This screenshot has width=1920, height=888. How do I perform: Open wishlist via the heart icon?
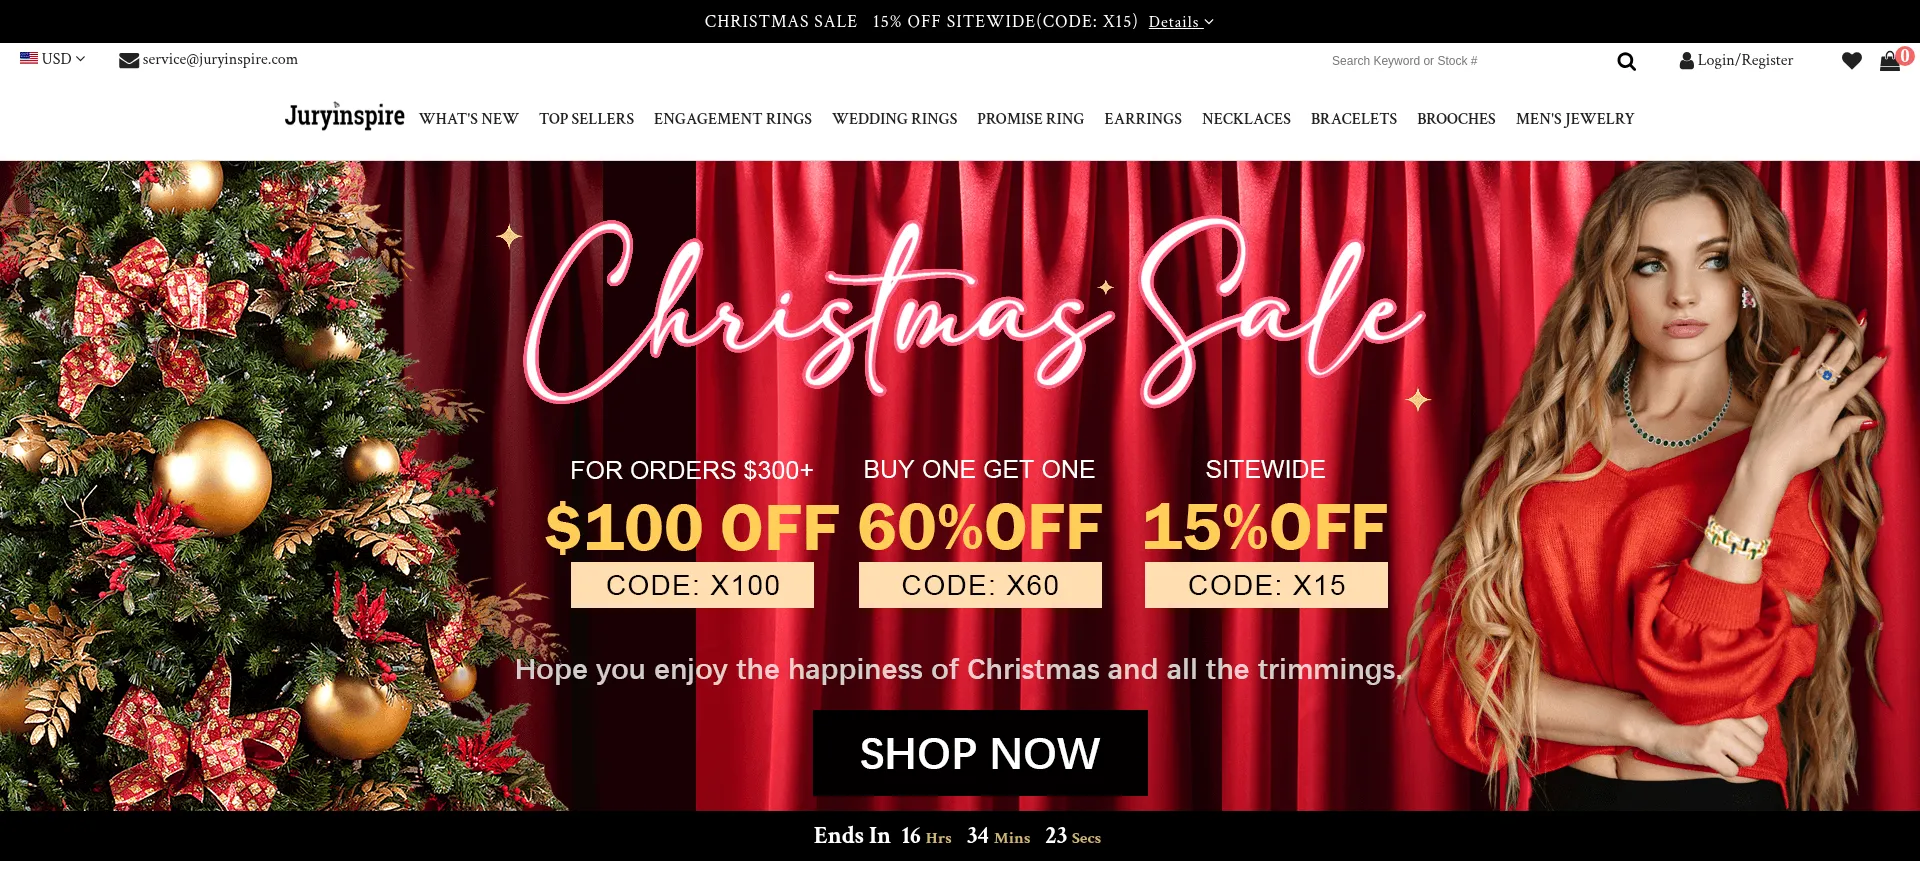tap(1851, 61)
